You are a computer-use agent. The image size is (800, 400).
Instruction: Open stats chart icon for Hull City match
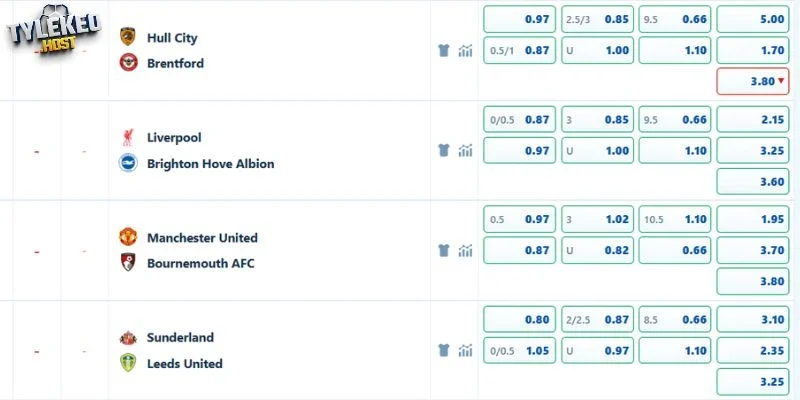coord(465,51)
